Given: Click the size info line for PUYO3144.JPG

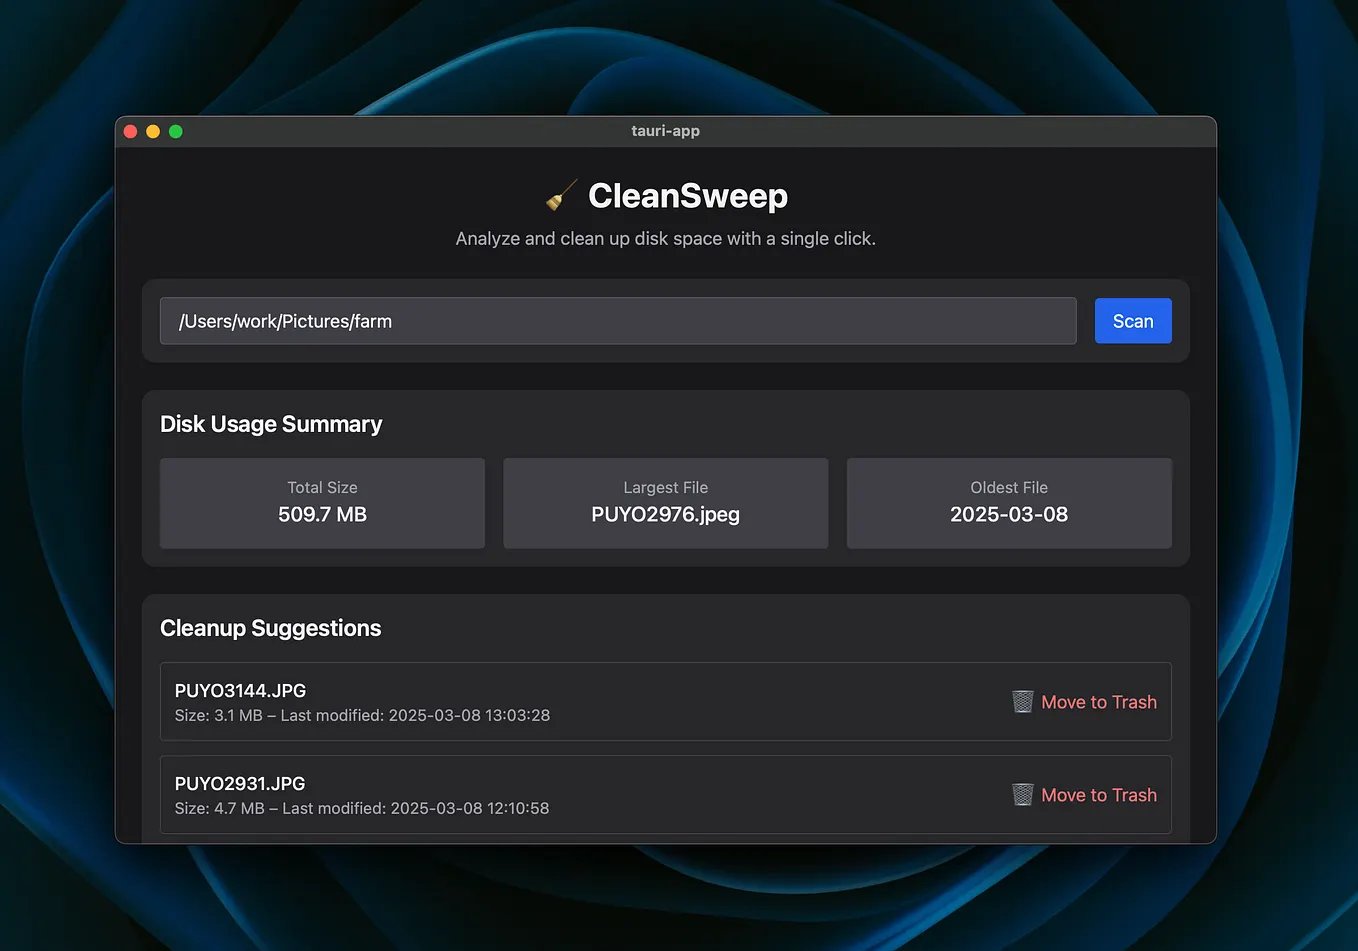Looking at the screenshot, I should (362, 715).
